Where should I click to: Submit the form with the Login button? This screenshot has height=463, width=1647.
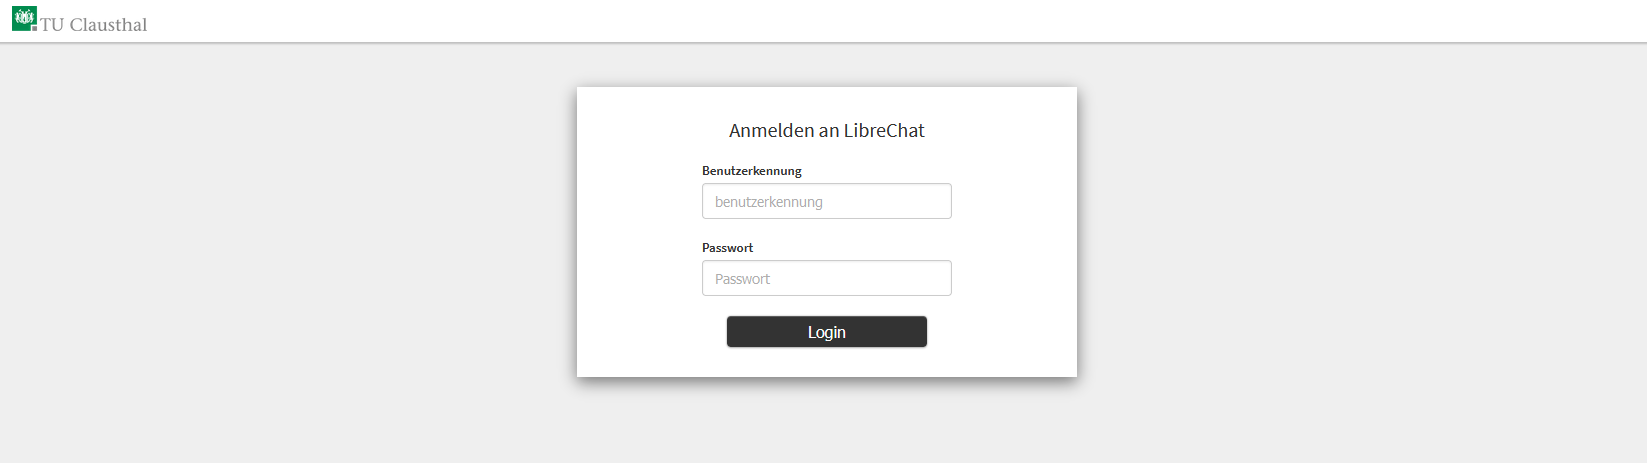click(x=826, y=332)
